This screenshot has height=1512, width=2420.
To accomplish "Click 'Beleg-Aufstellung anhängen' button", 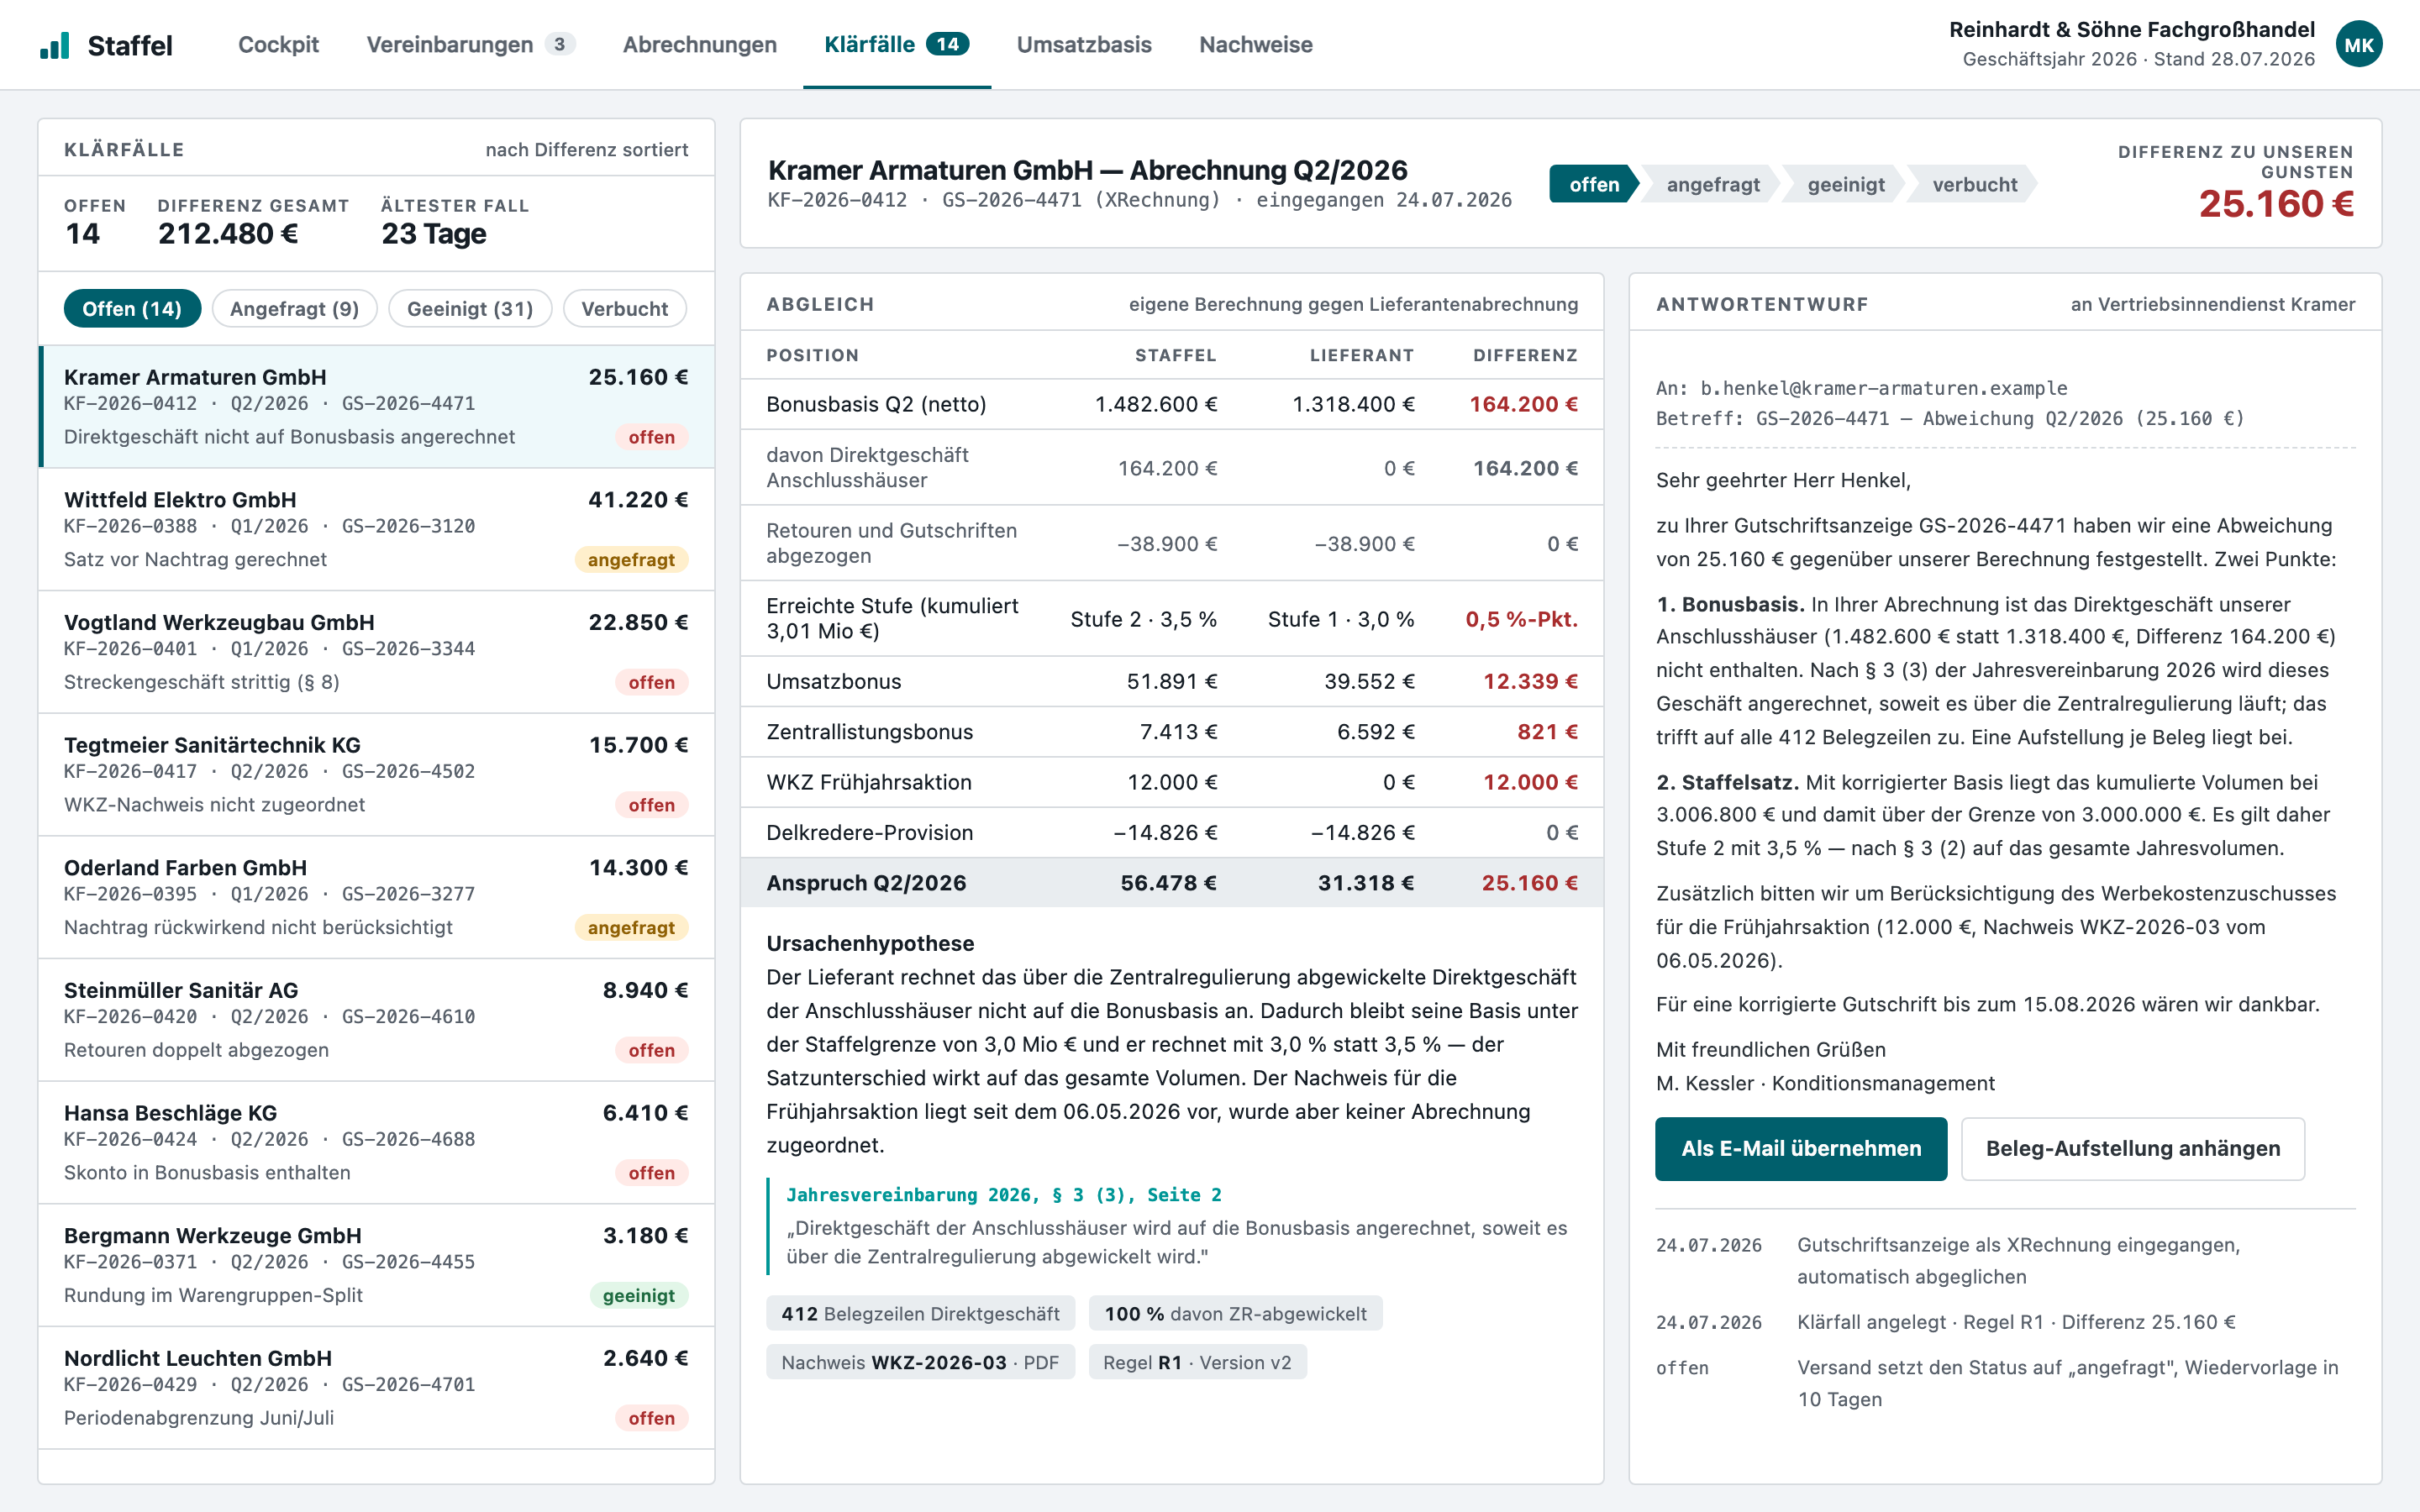I will [2133, 1149].
